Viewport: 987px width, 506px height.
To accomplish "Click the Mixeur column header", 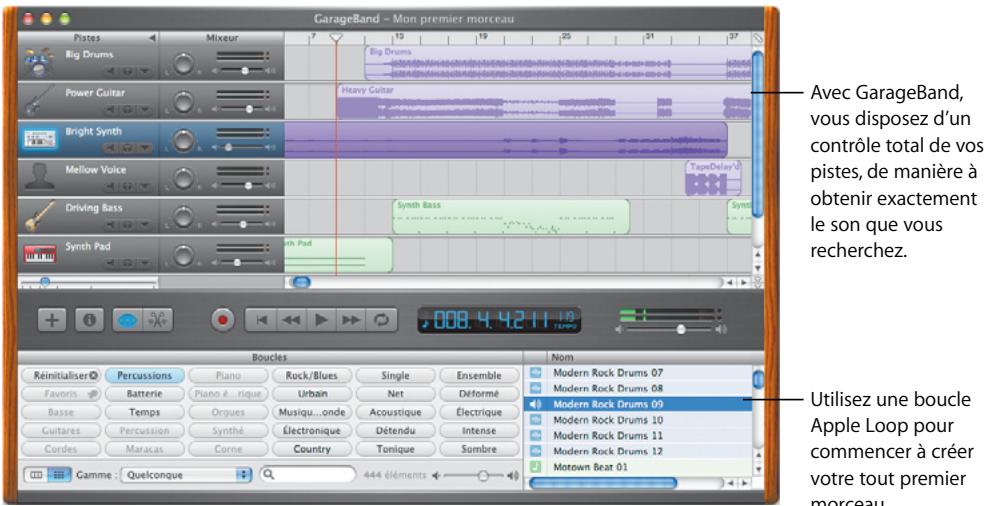I will click(222, 38).
